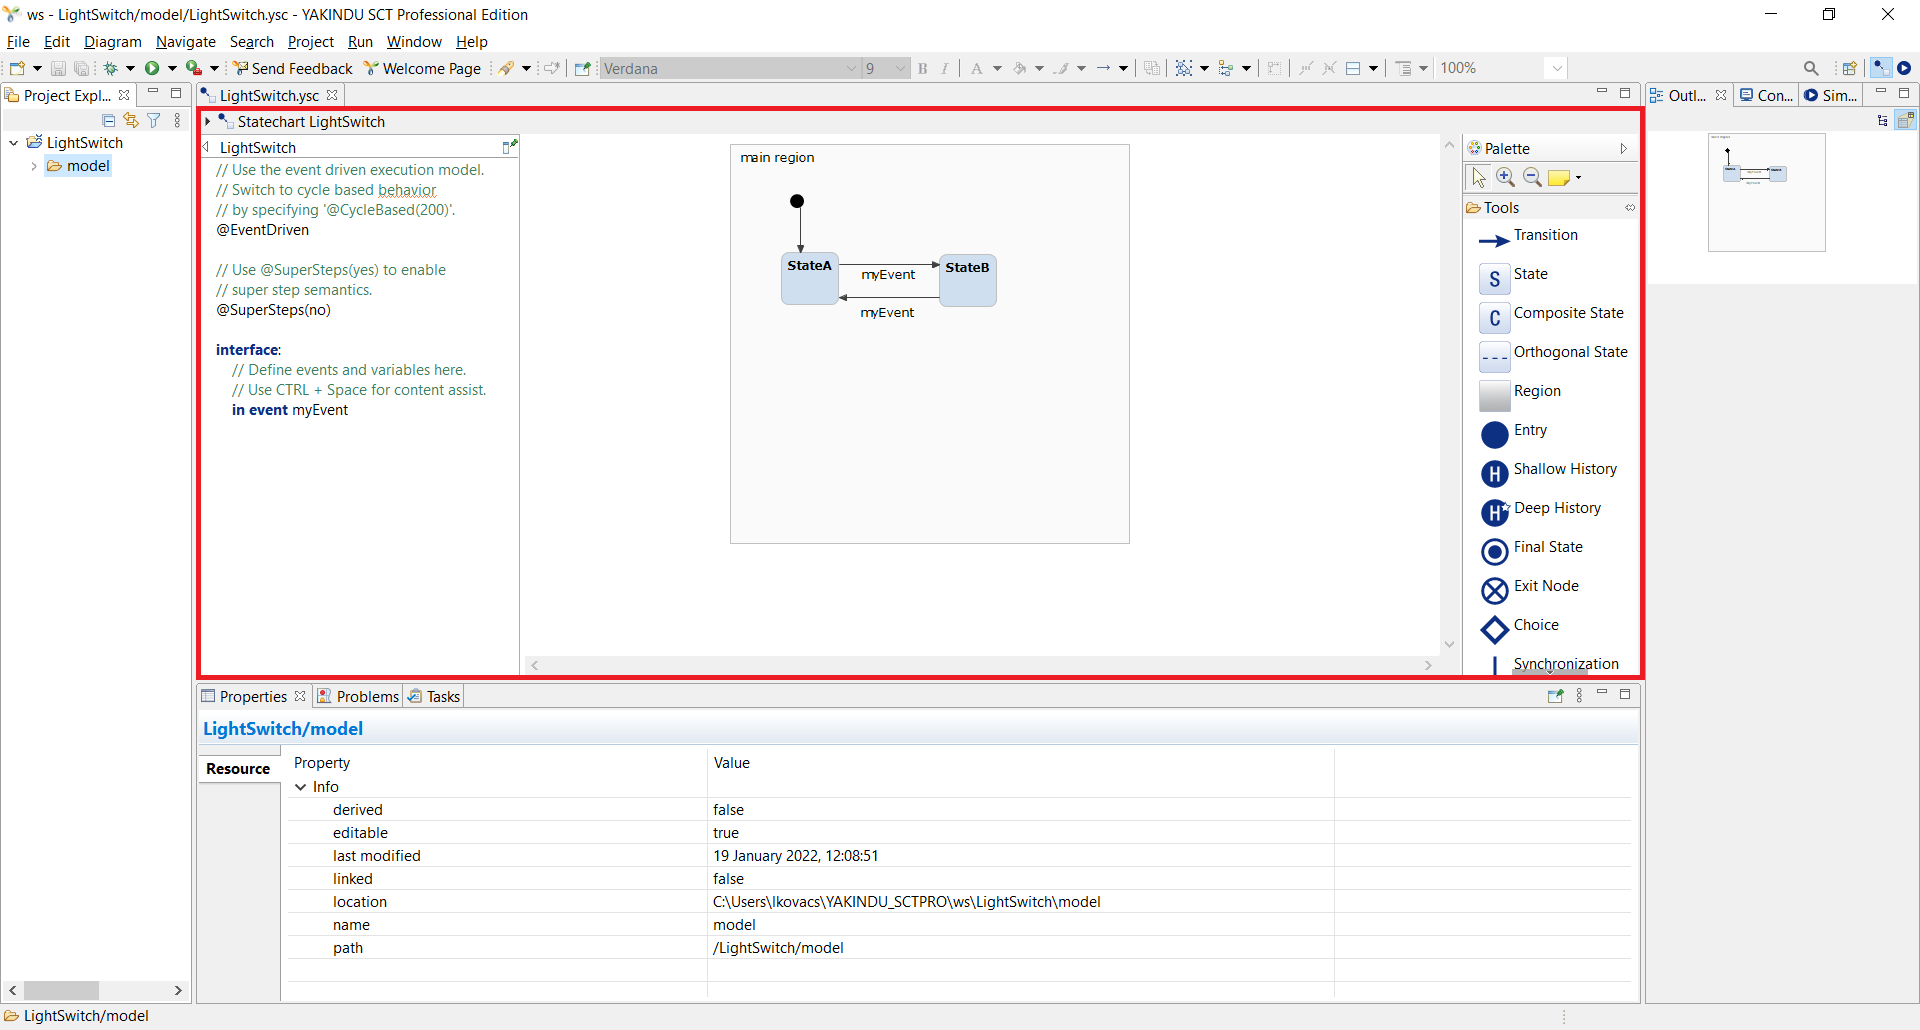Select StateB in the diagram
Screen dimensions: 1920x1030
[x=967, y=281]
